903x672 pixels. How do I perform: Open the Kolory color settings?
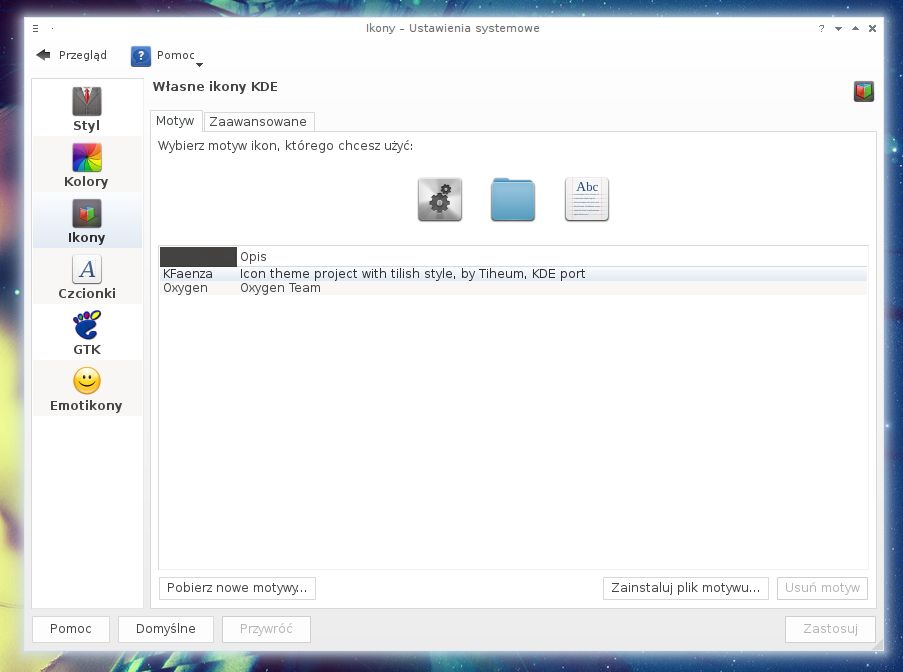pyautogui.click(x=86, y=165)
